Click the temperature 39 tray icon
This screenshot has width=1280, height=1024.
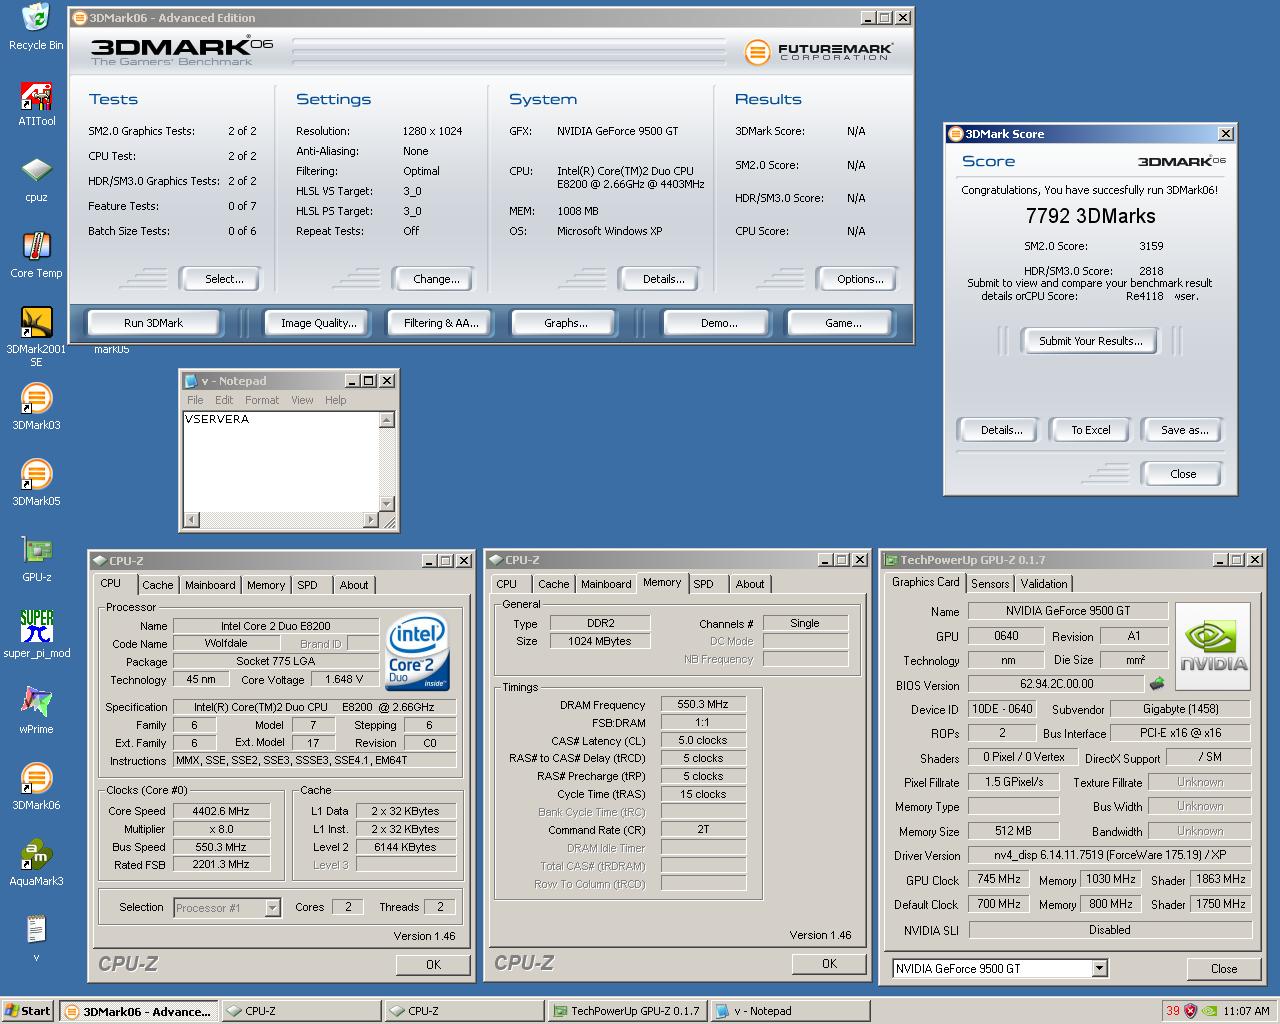[1173, 1011]
